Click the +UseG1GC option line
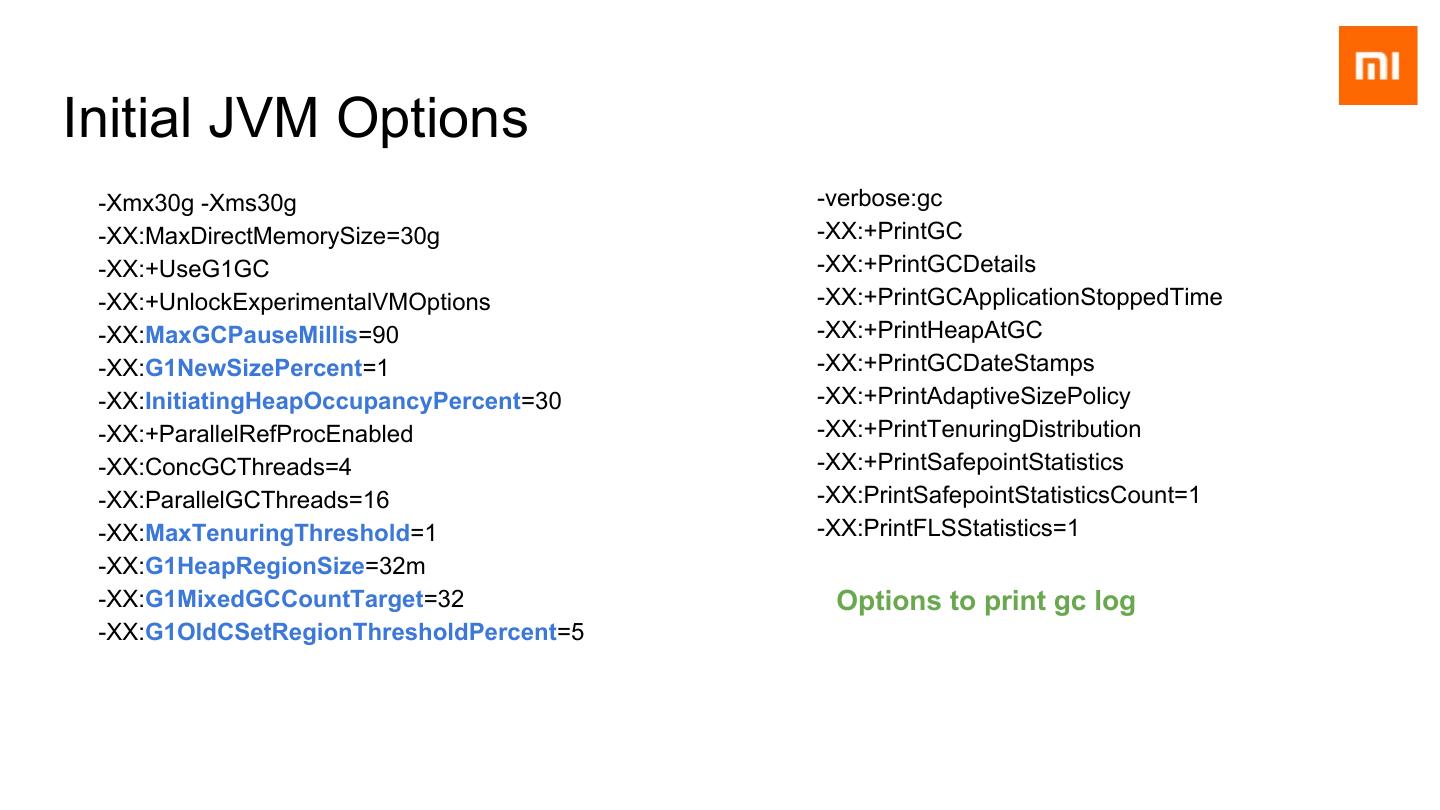 (x=183, y=270)
